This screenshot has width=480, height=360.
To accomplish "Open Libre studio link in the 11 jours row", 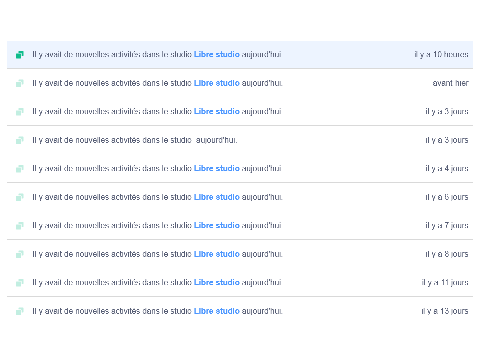I will 217,282.
